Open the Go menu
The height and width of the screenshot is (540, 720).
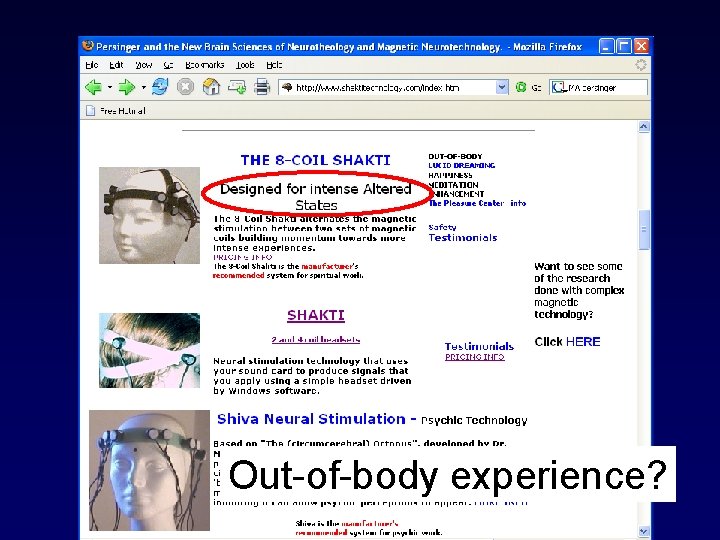tap(168, 65)
